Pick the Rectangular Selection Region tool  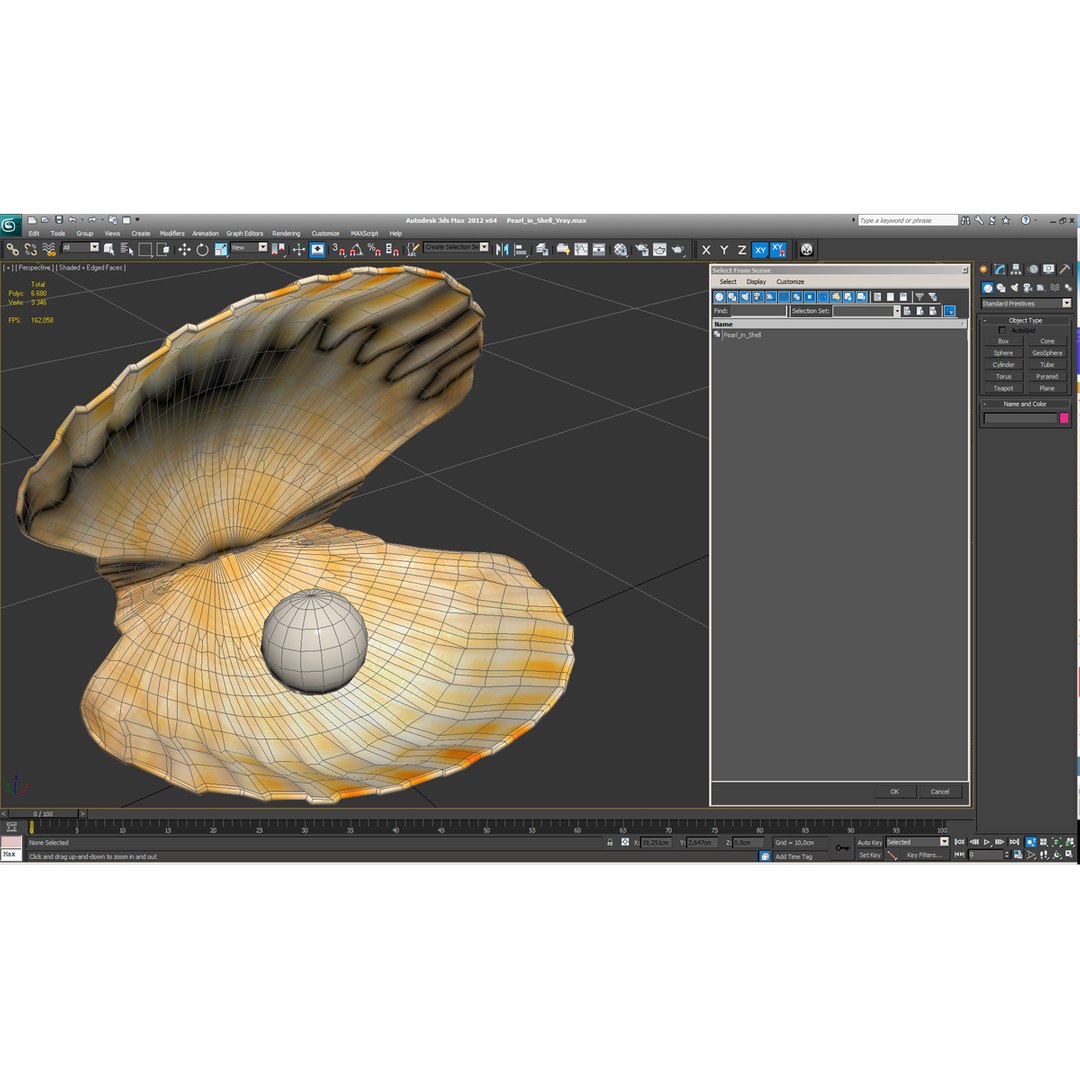pos(145,249)
